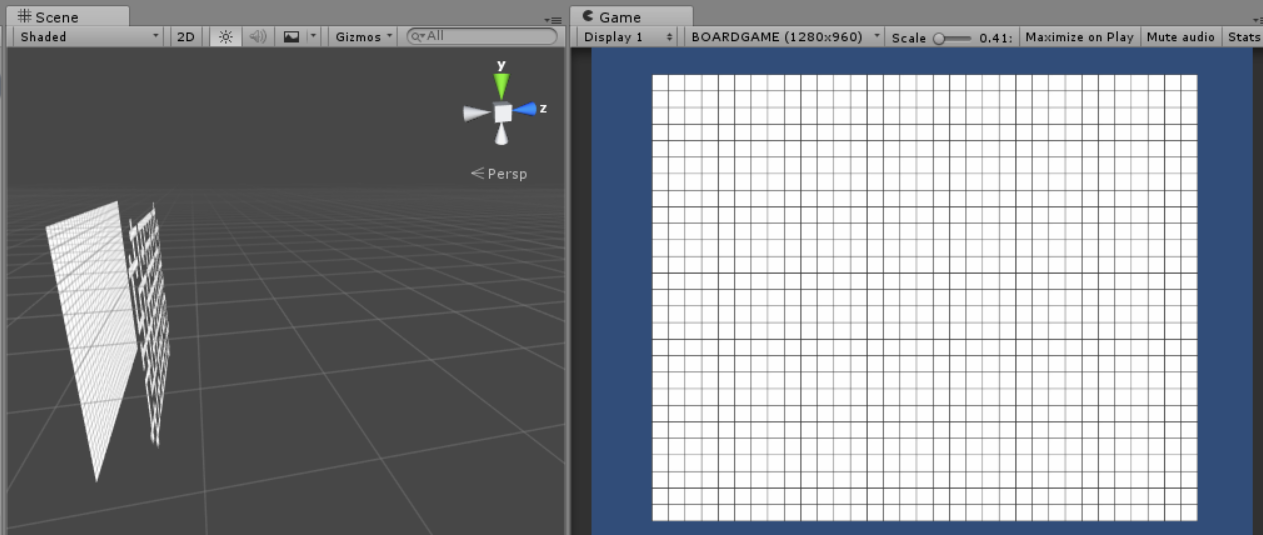Open BOARDGAME (1280x960) aspect dropdown

tap(785, 37)
